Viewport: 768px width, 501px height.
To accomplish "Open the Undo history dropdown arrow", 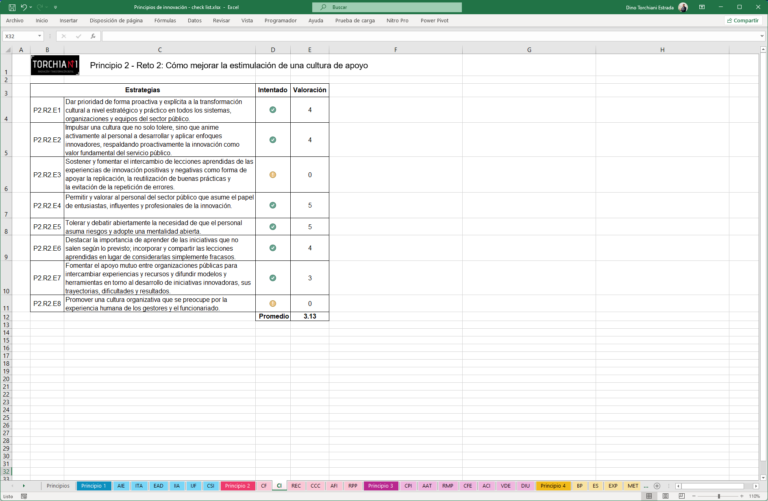I will pos(30,7).
